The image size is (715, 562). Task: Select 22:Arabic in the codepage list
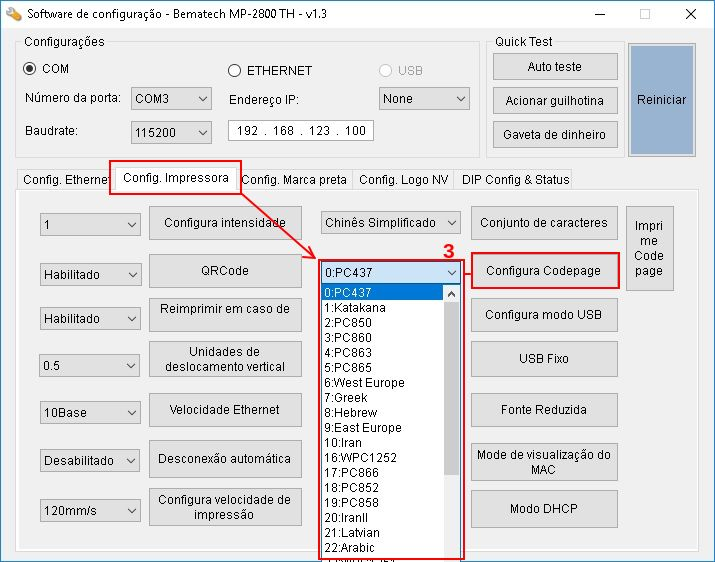tap(383, 548)
